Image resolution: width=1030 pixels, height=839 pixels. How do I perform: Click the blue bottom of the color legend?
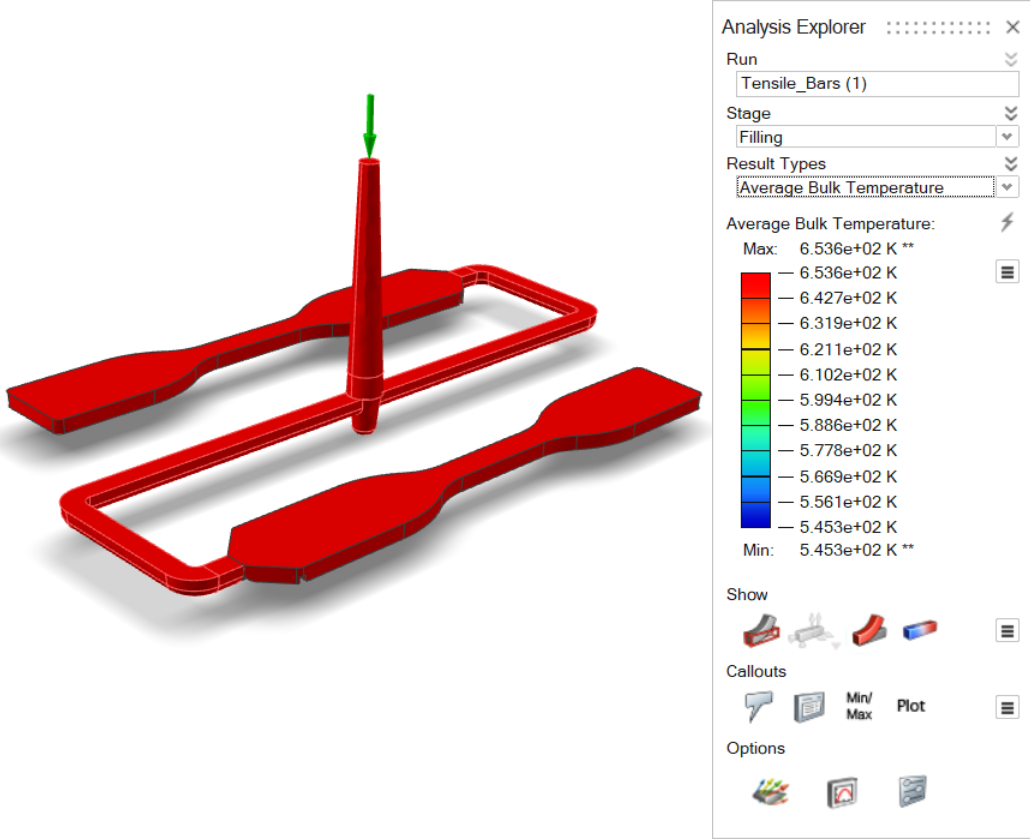pyautogui.click(x=755, y=514)
